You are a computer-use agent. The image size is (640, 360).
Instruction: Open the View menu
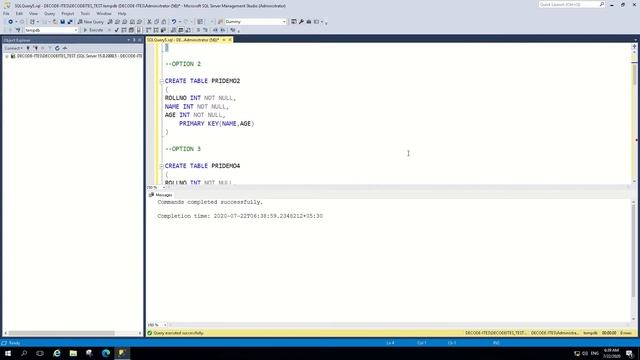click(x=33, y=13)
